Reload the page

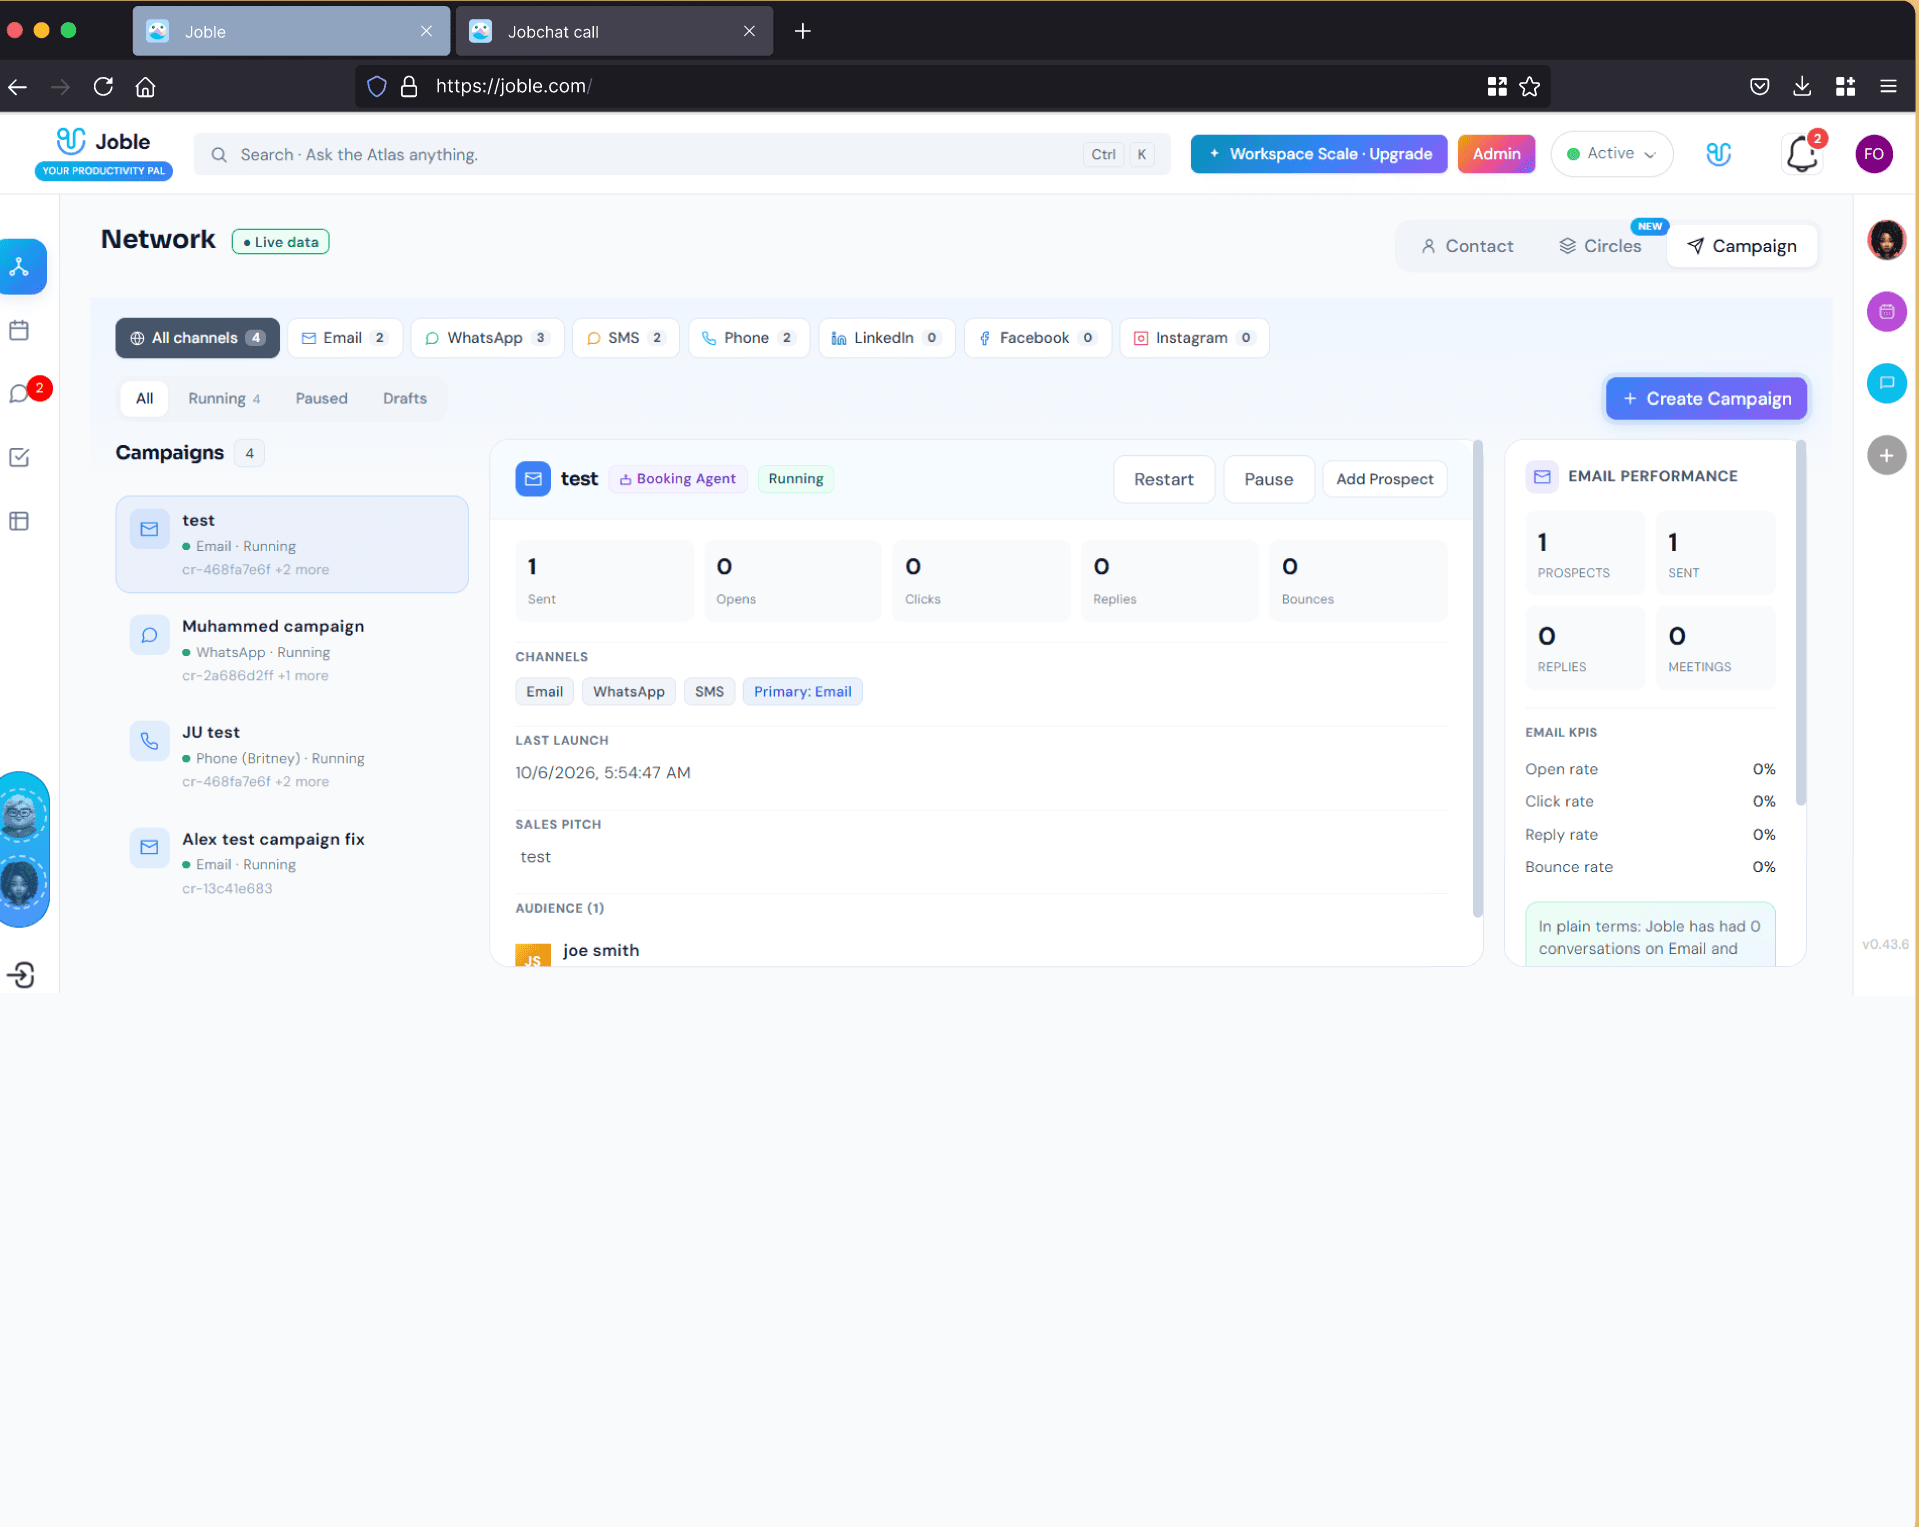tap(103, 87)
